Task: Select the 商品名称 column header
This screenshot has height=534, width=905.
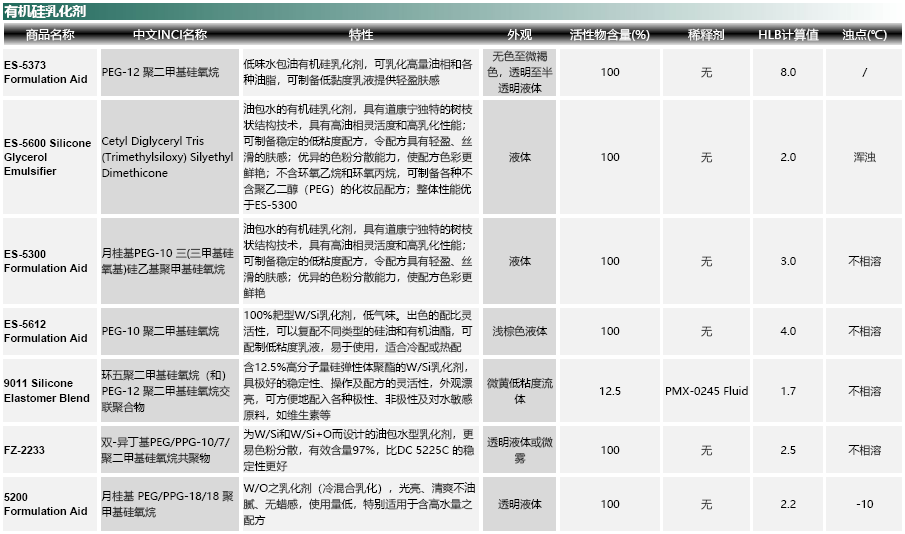Action: pos(50,34)
